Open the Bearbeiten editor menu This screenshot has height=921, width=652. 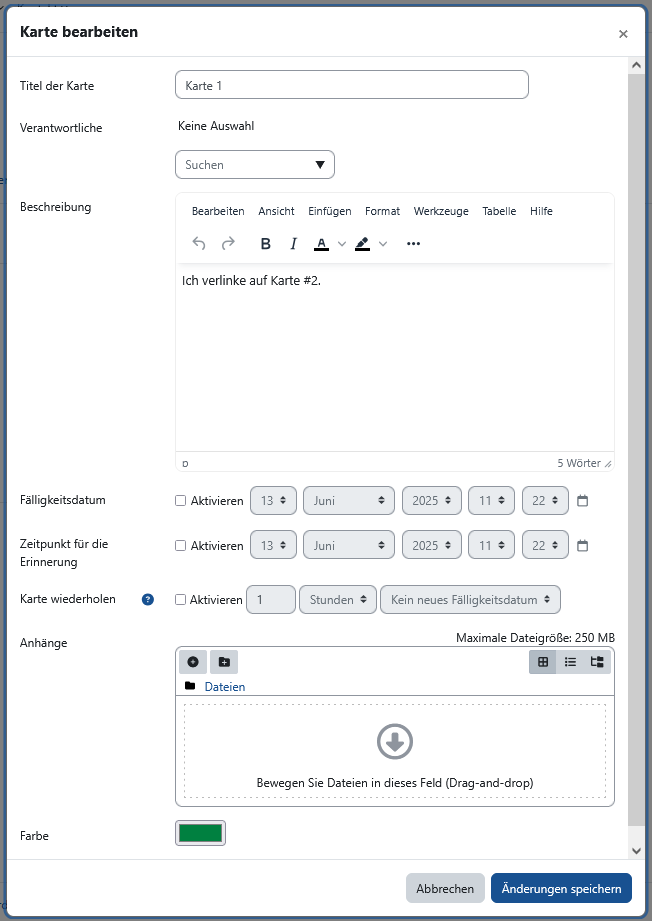click(218, 211)
